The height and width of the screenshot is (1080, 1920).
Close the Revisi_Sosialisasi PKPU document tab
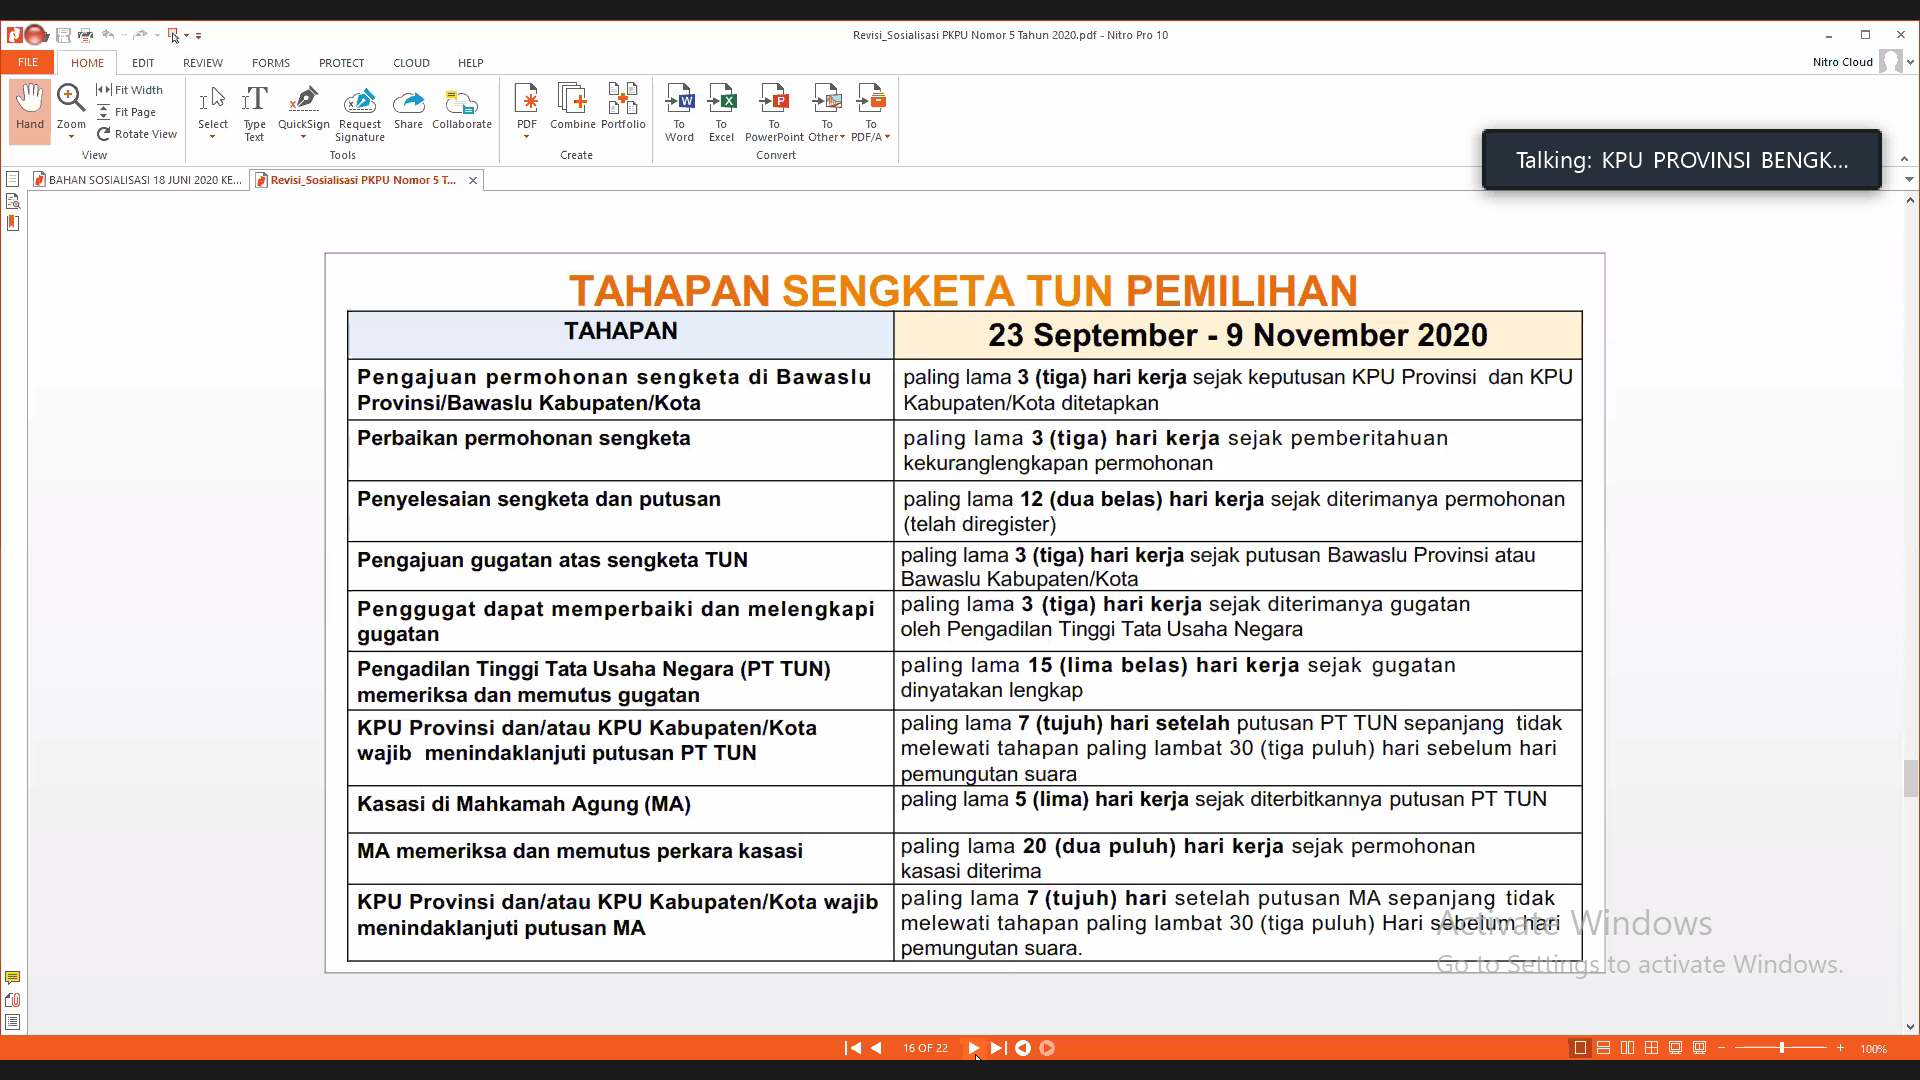473,180
